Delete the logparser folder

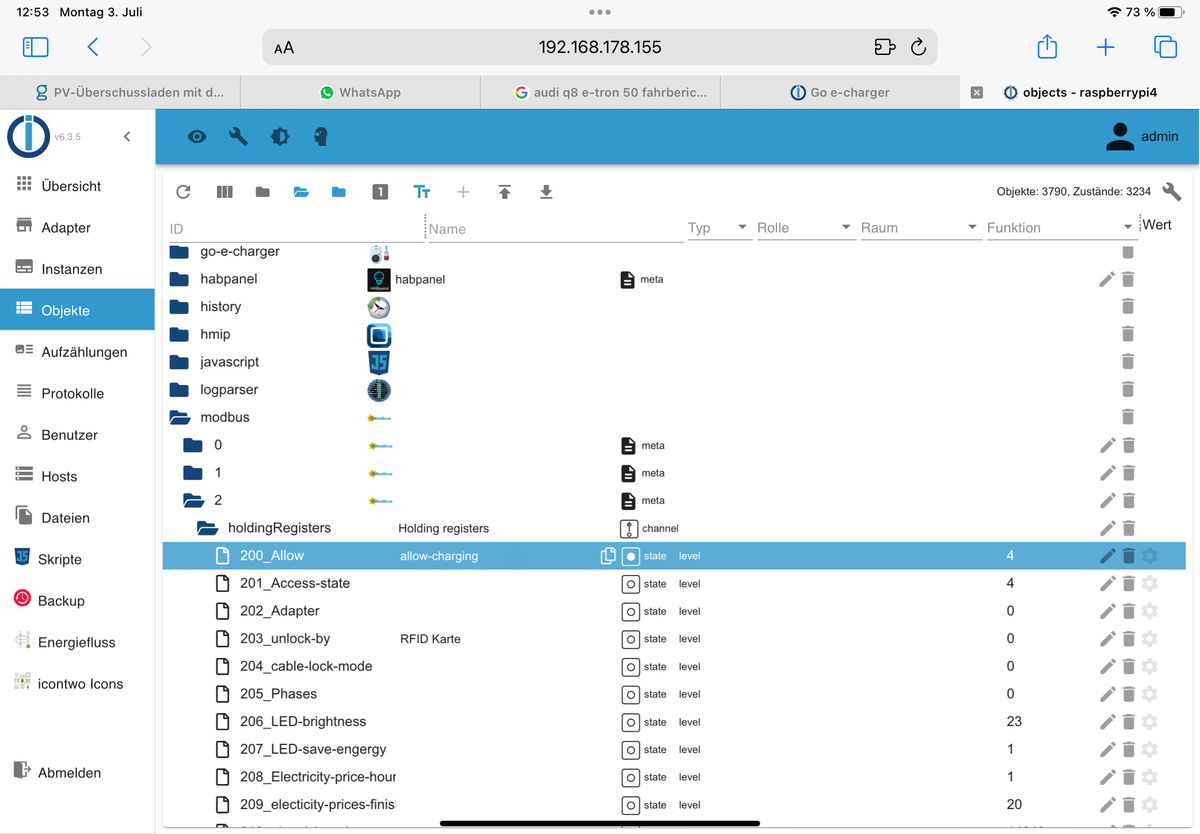[1128, 390]
